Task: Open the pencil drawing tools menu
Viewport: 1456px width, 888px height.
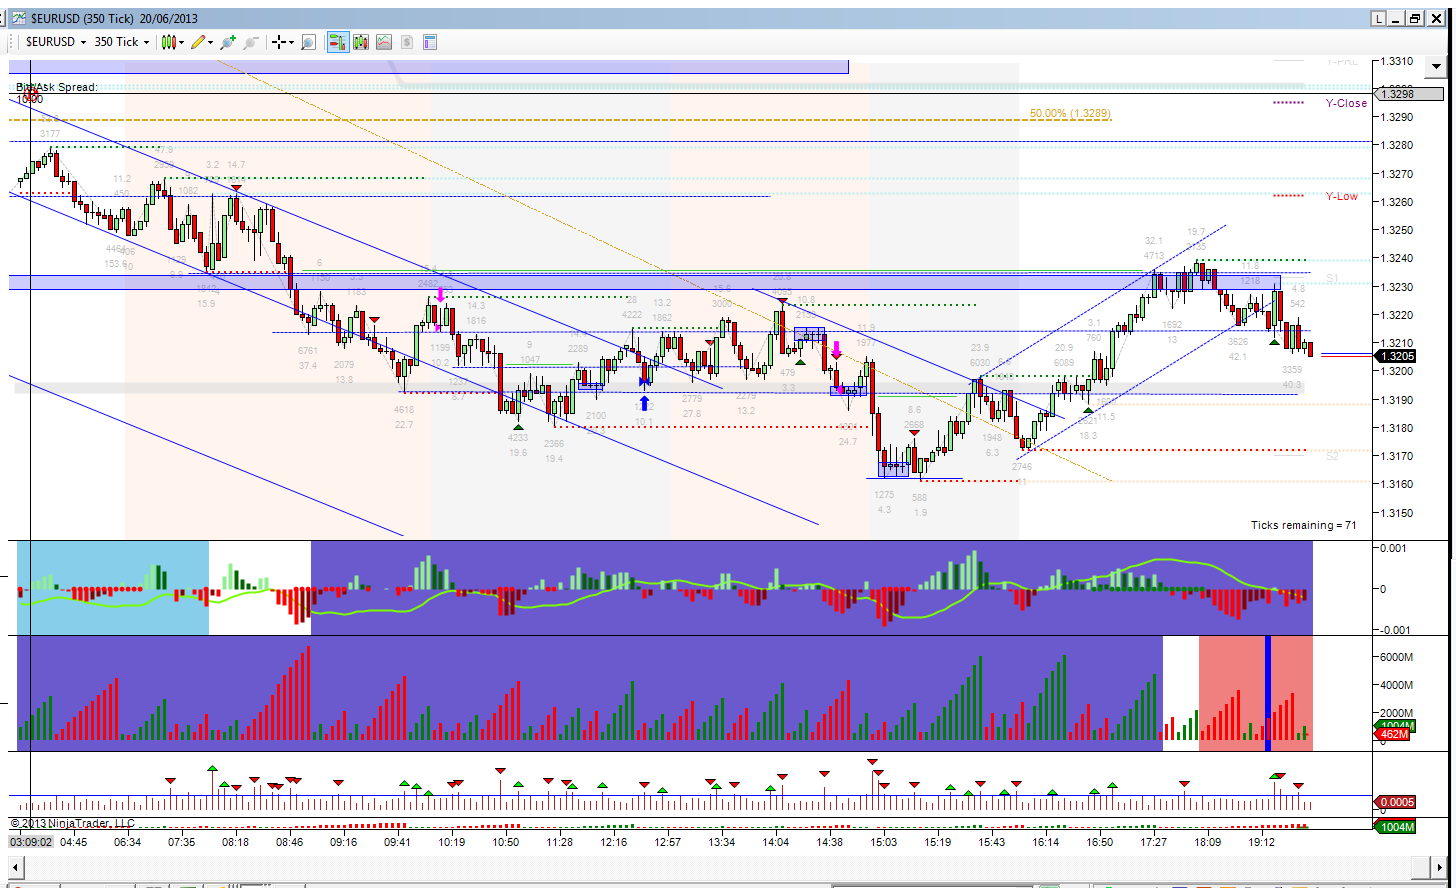Action: (x=203, y=42)
